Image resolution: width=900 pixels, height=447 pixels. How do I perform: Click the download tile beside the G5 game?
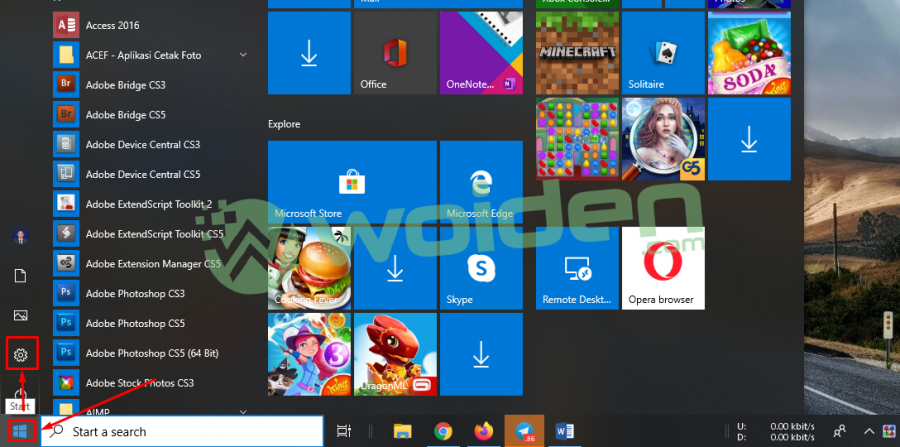pyautogui.click(x=749, y=139)
